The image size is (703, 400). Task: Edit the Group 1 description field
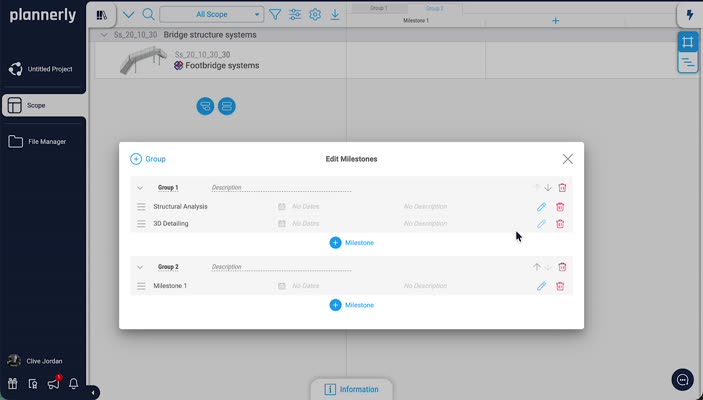click(x=281, y=187)
